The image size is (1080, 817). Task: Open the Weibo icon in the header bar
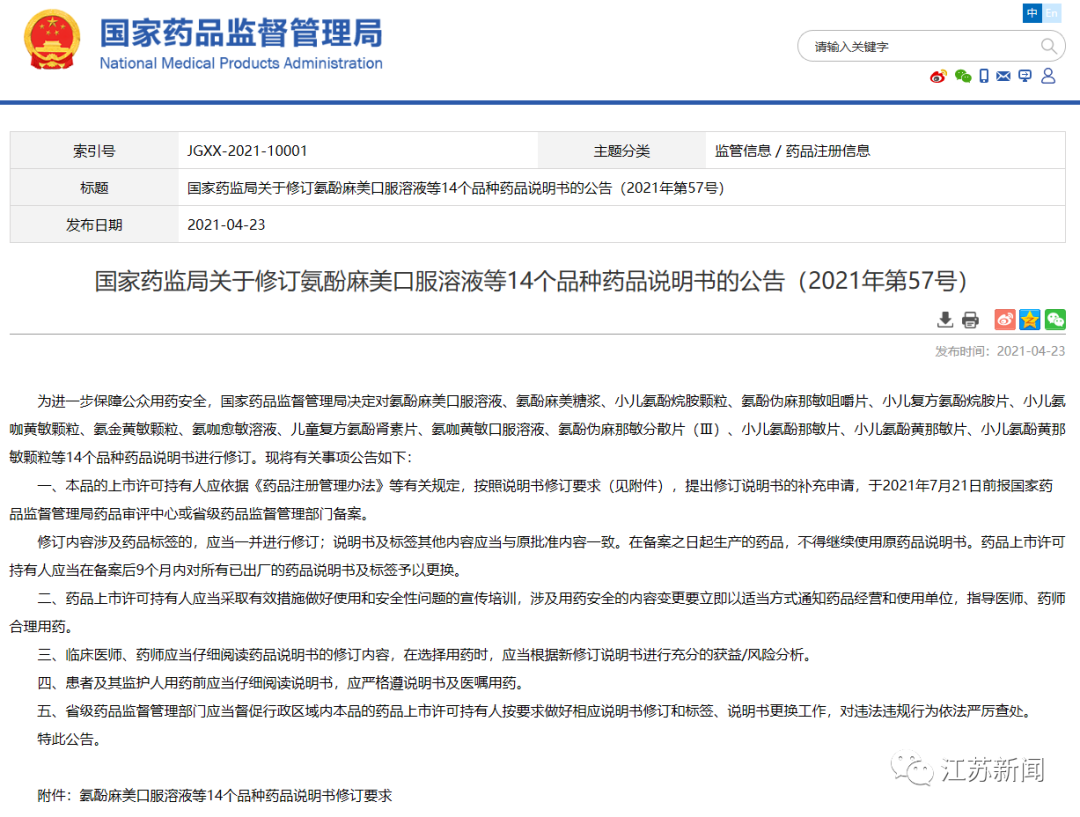click(938, 76)
